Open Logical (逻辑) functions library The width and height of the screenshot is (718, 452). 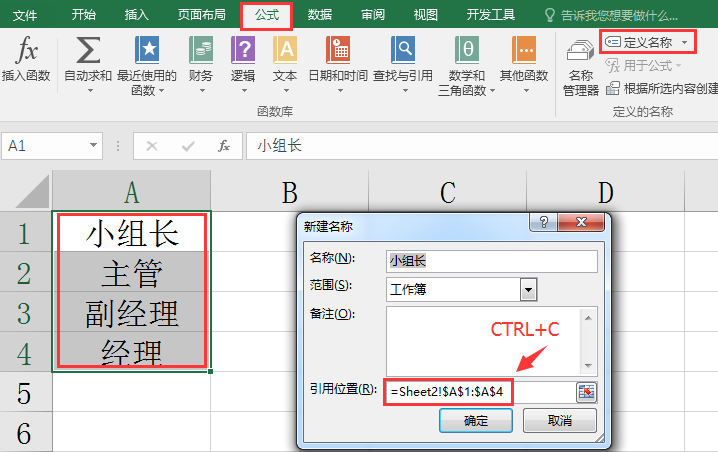coord(243,64)
